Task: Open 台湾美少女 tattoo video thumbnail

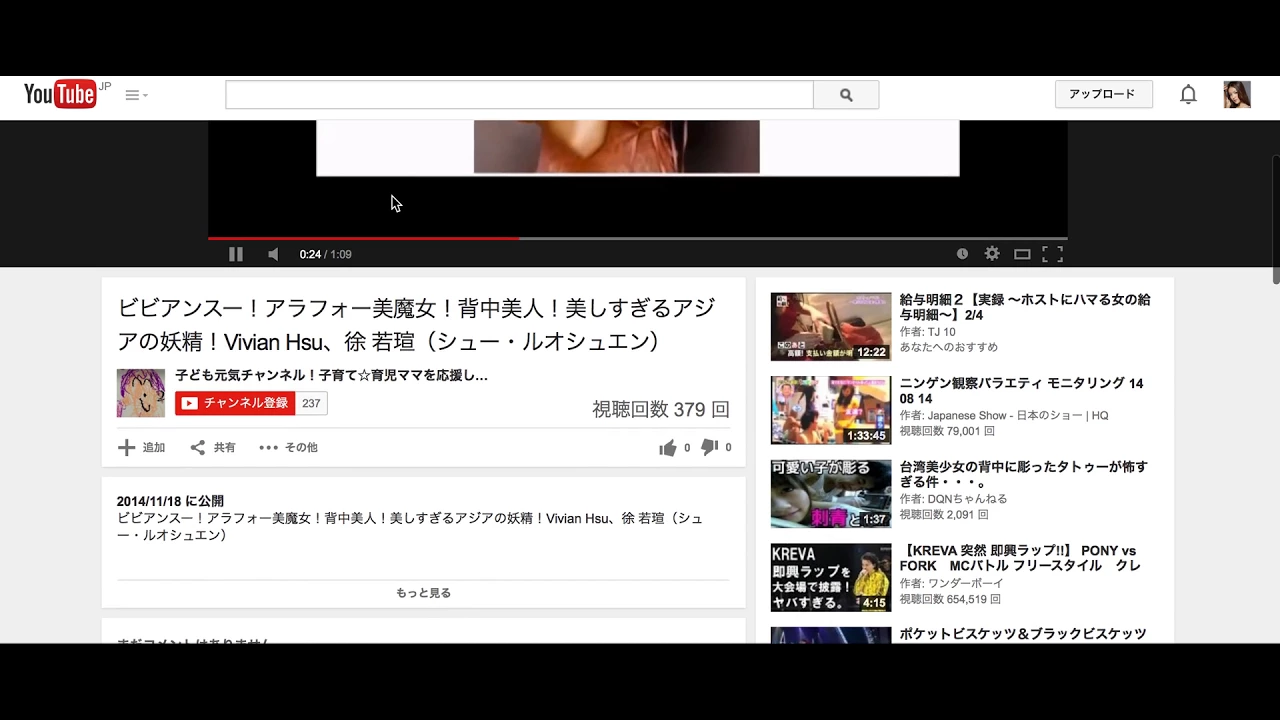Action: click(830, 493)
